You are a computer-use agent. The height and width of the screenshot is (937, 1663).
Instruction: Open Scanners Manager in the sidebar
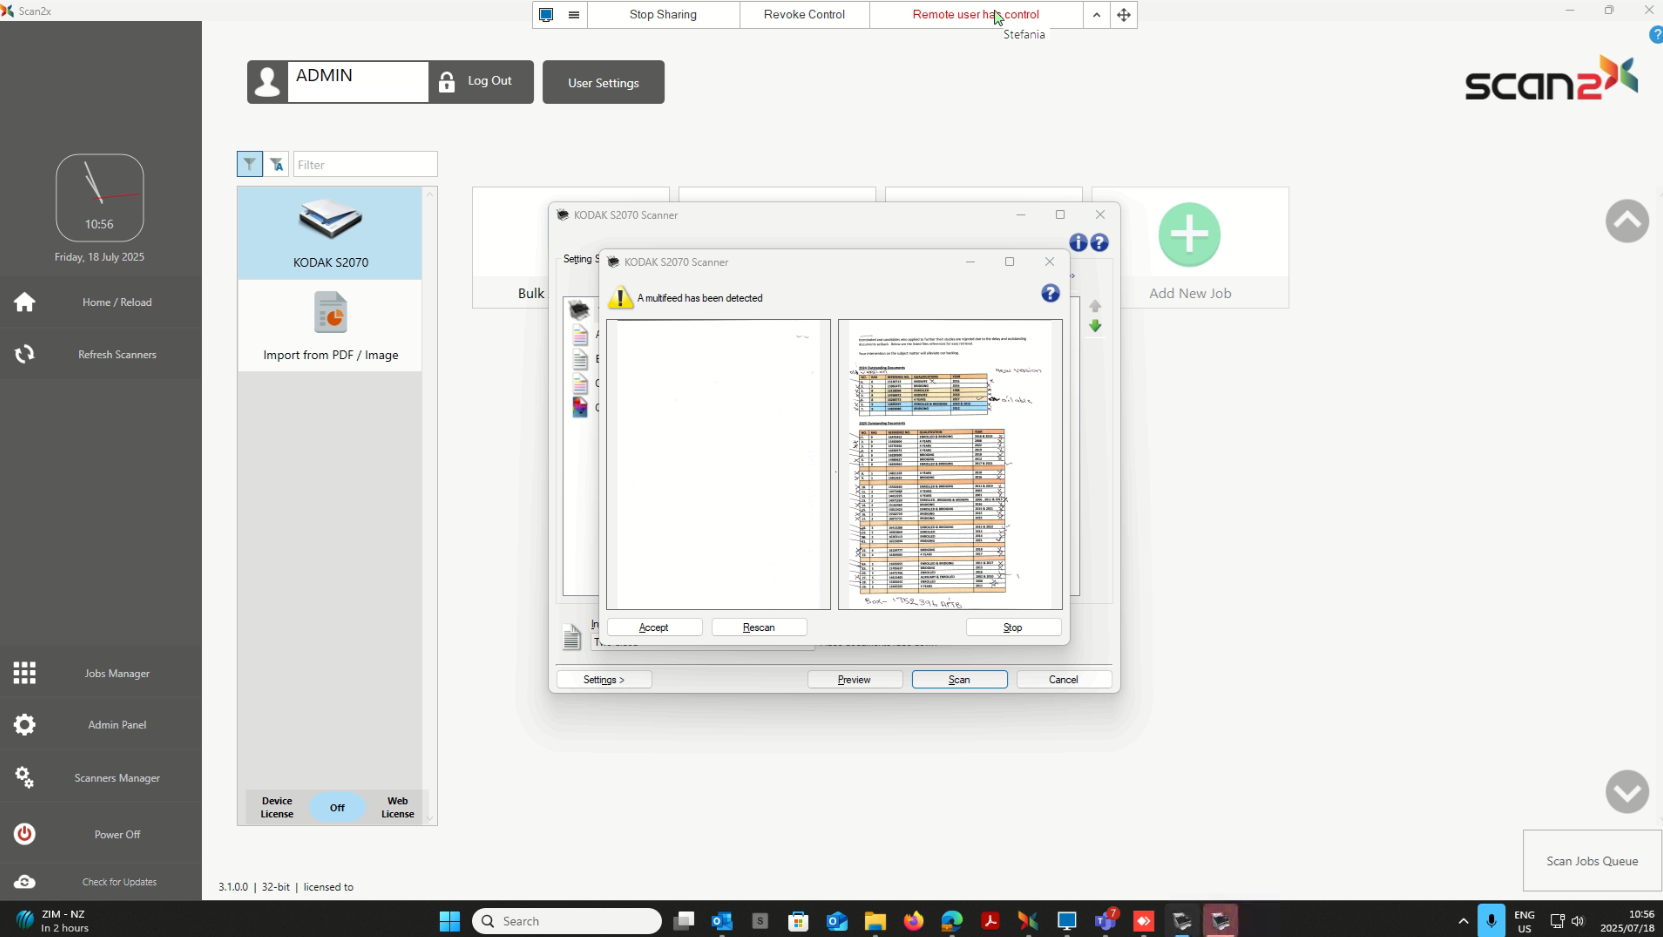[x=100, y=777]
